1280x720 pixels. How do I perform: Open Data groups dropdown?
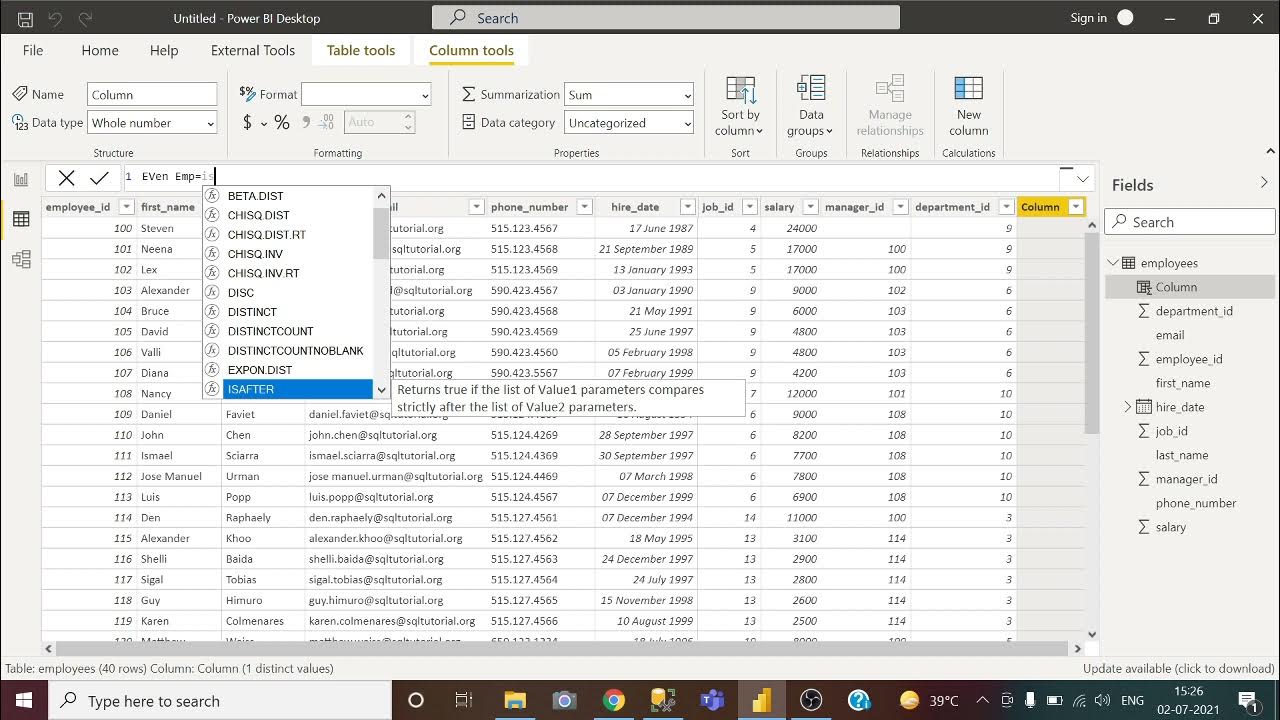[x=811, y=106]
